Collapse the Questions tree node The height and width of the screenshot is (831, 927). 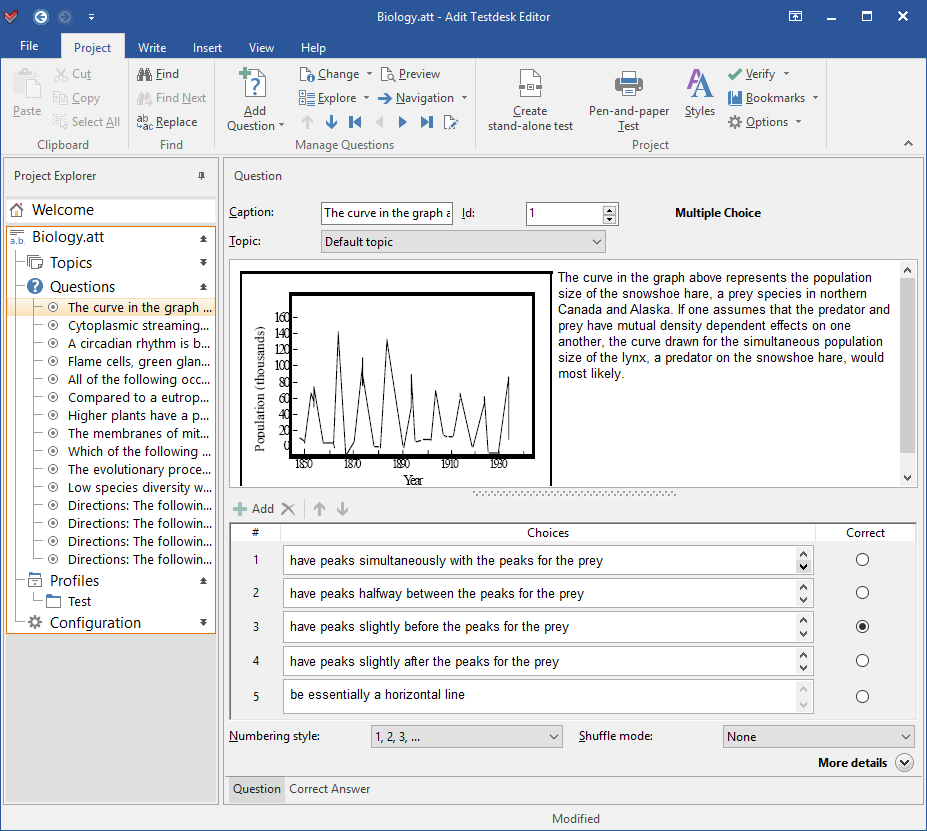tap(203, 286)
